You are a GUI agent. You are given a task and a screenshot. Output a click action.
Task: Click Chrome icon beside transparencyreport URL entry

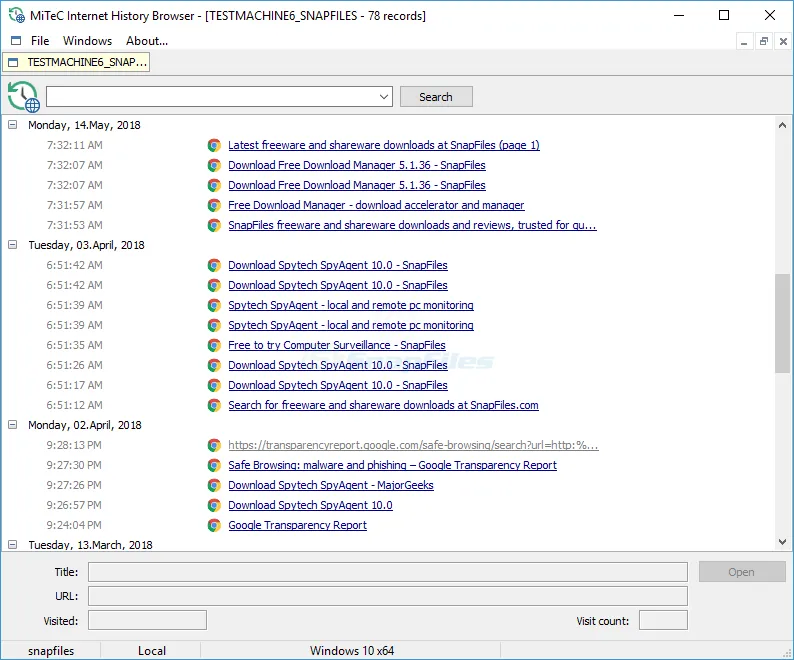click(214, 445)
